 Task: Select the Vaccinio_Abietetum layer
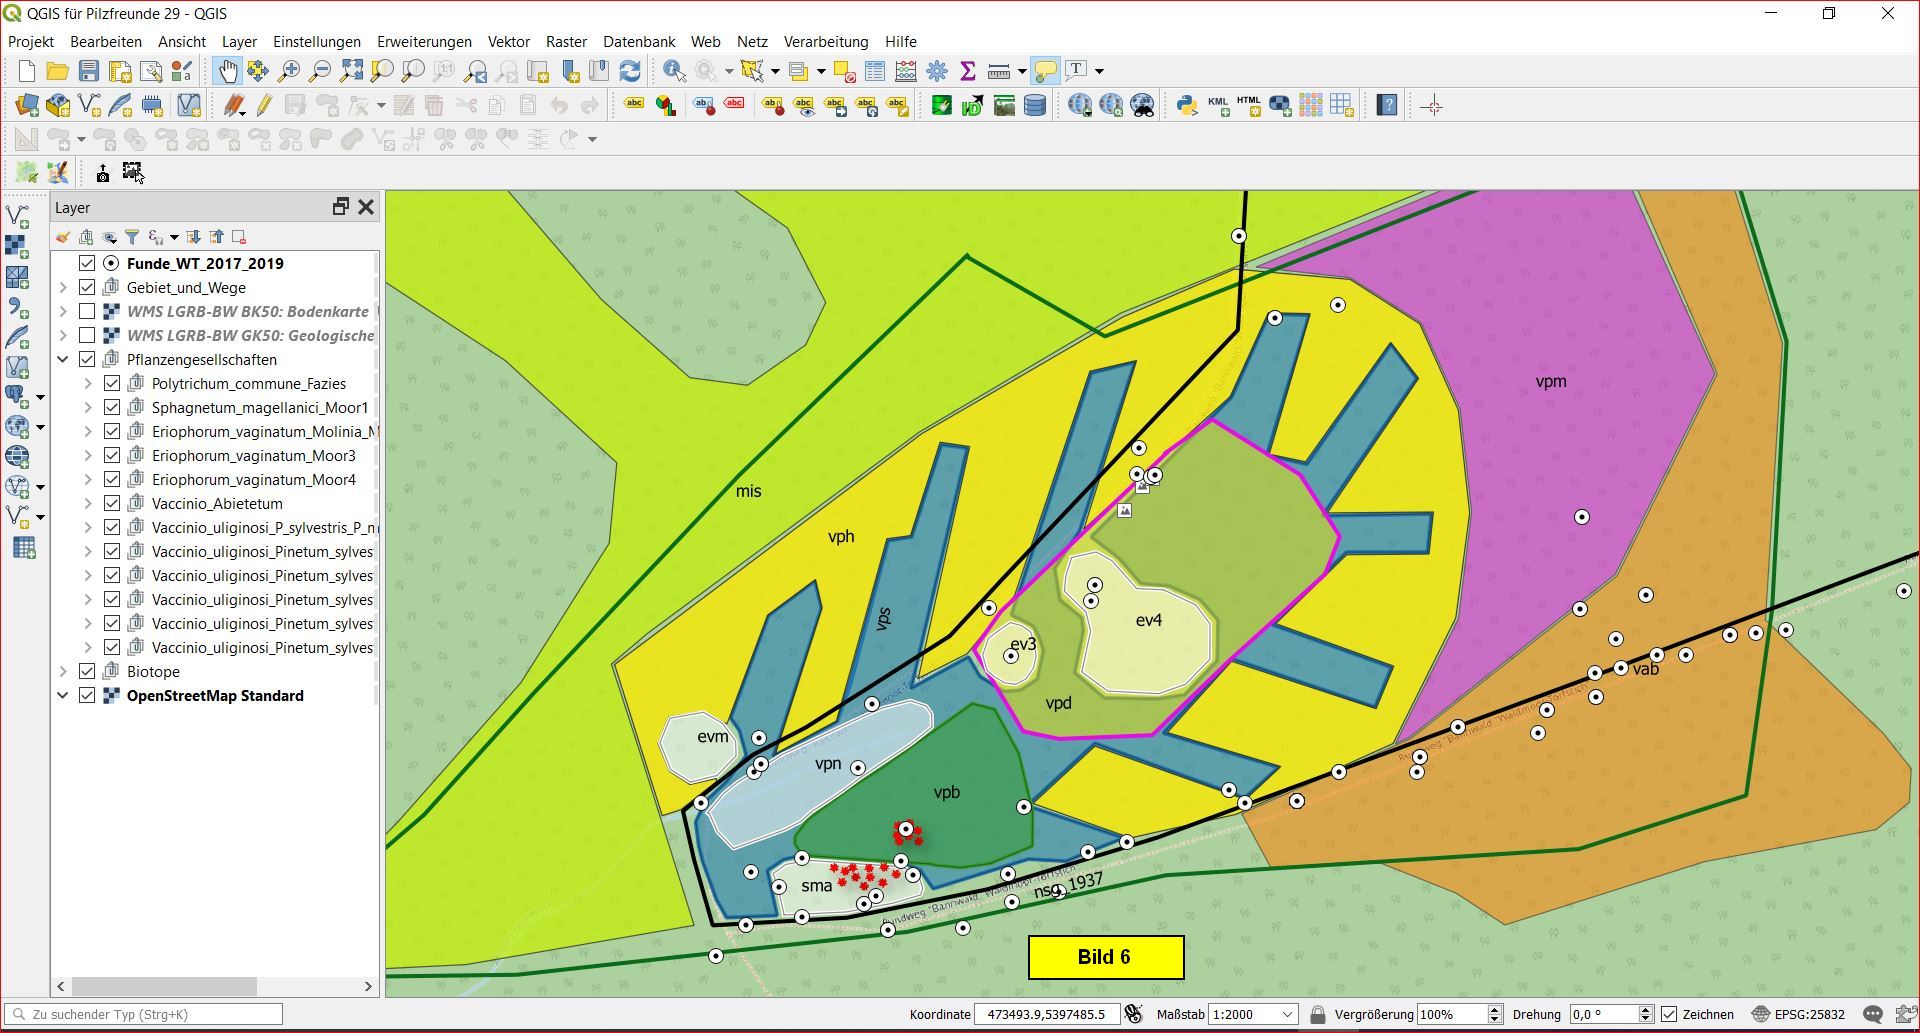tap(217, 503)
